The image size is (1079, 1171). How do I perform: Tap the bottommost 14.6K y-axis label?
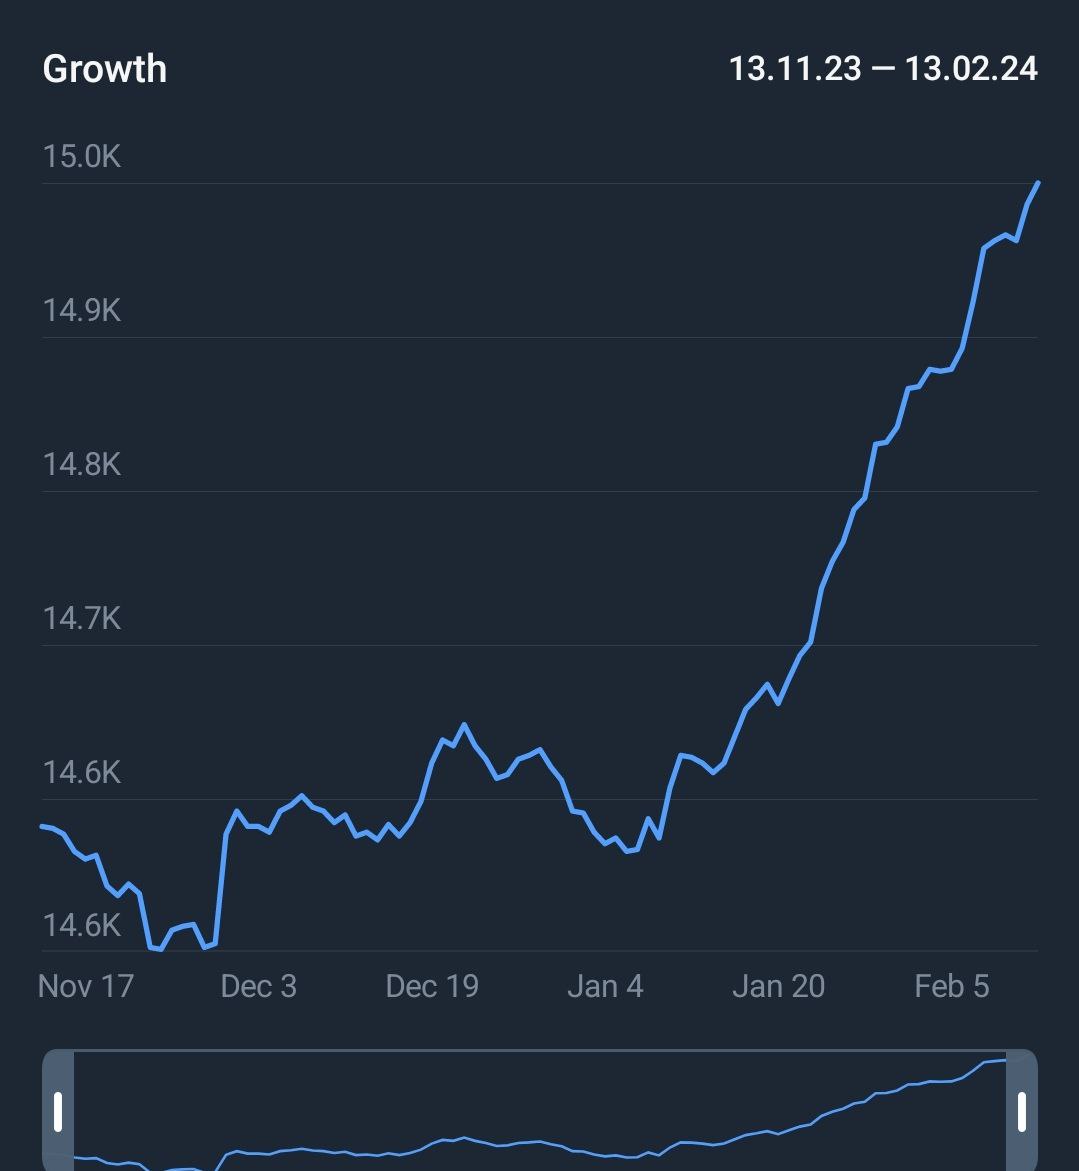point(81,925)
